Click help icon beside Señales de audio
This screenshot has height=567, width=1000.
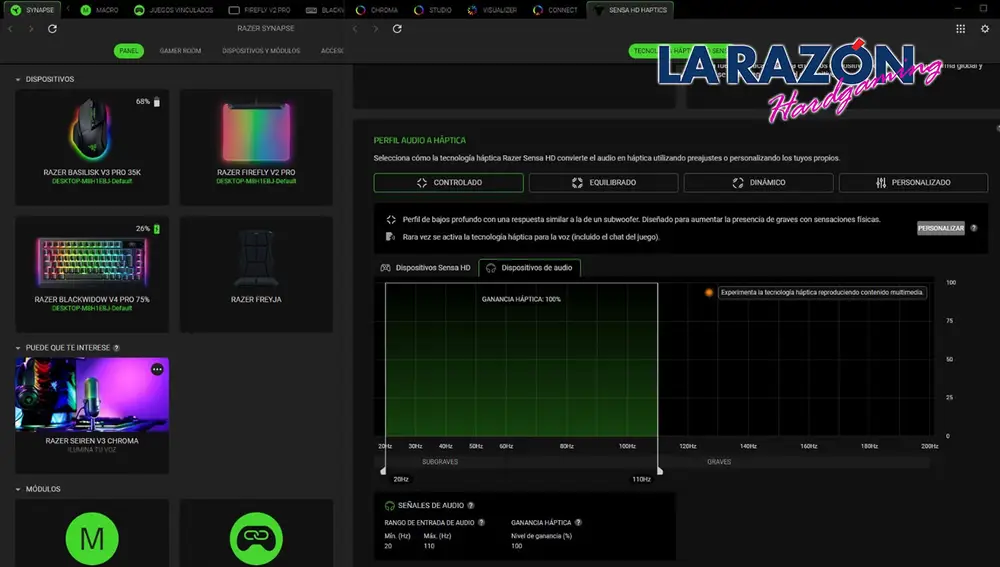471,506
